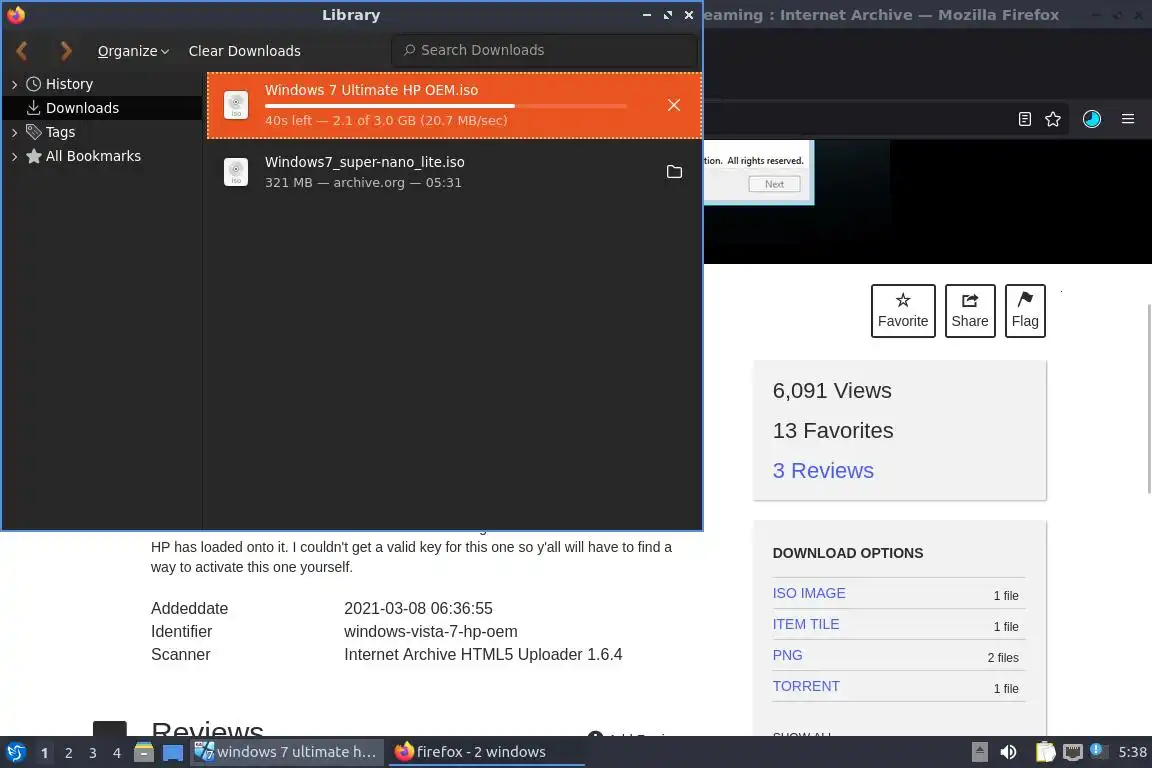Switch to windows 7 ultimate taskbar window

pos(287,752)
